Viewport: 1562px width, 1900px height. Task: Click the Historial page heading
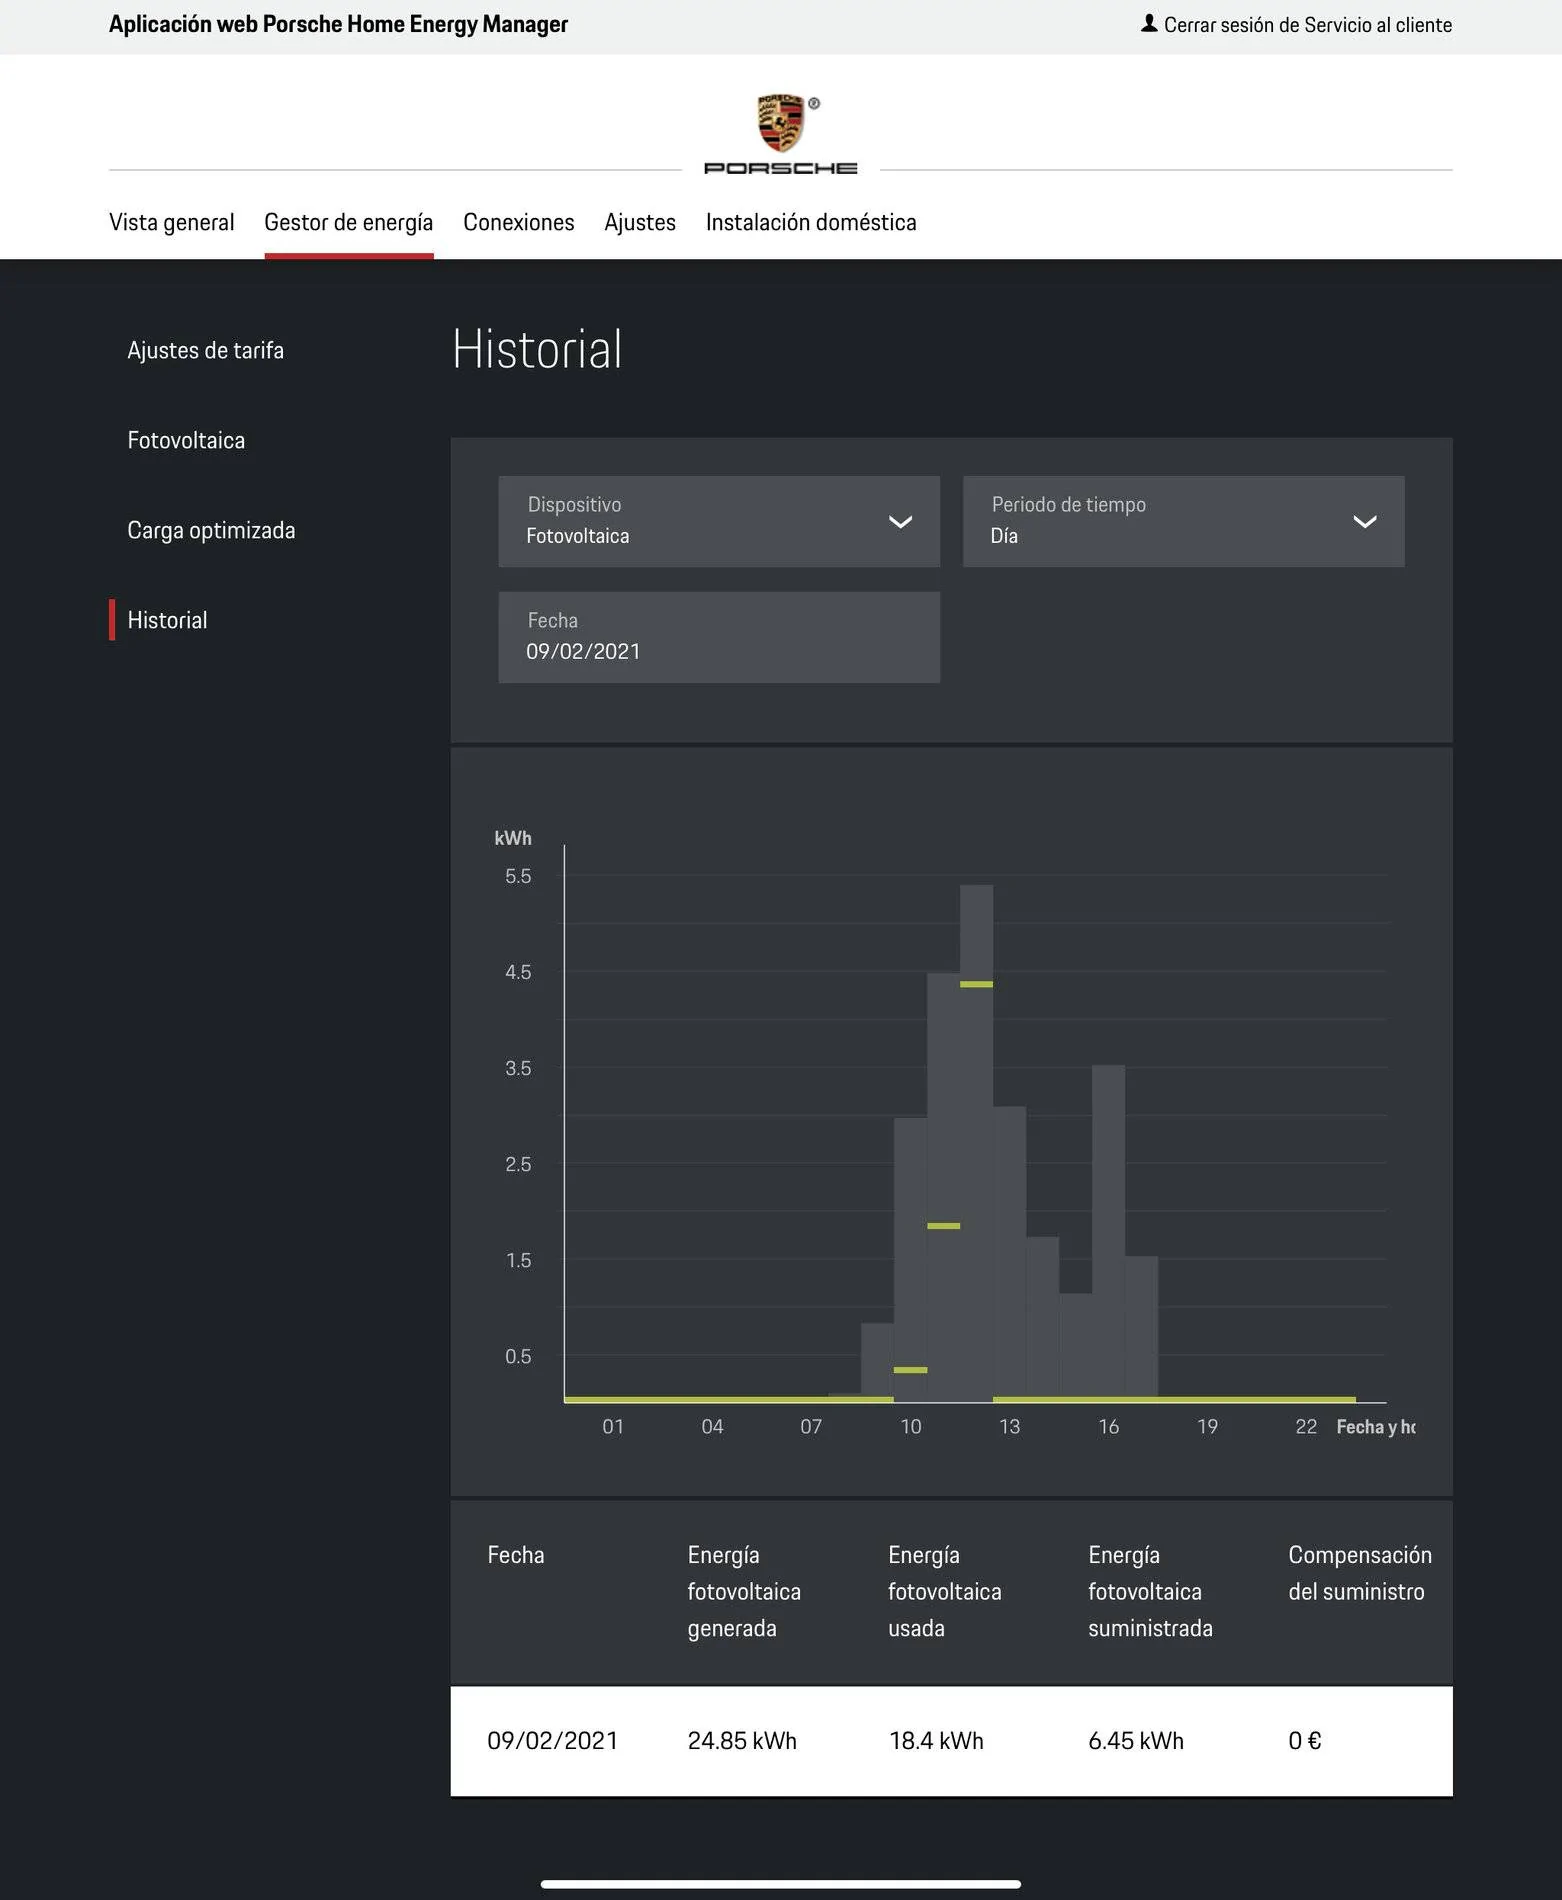537,349
